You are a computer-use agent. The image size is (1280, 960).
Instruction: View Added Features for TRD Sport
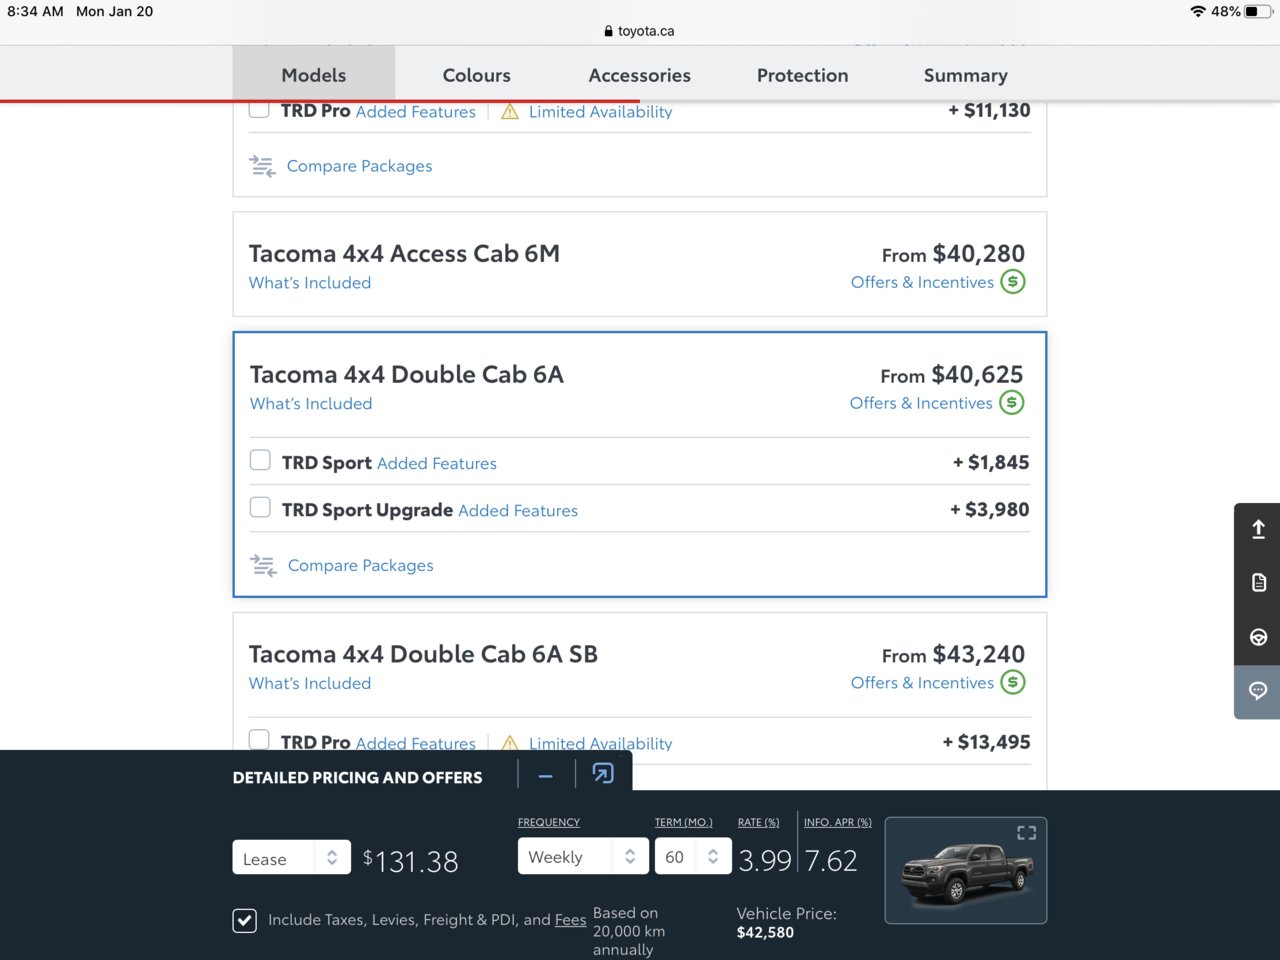(437, 463)
